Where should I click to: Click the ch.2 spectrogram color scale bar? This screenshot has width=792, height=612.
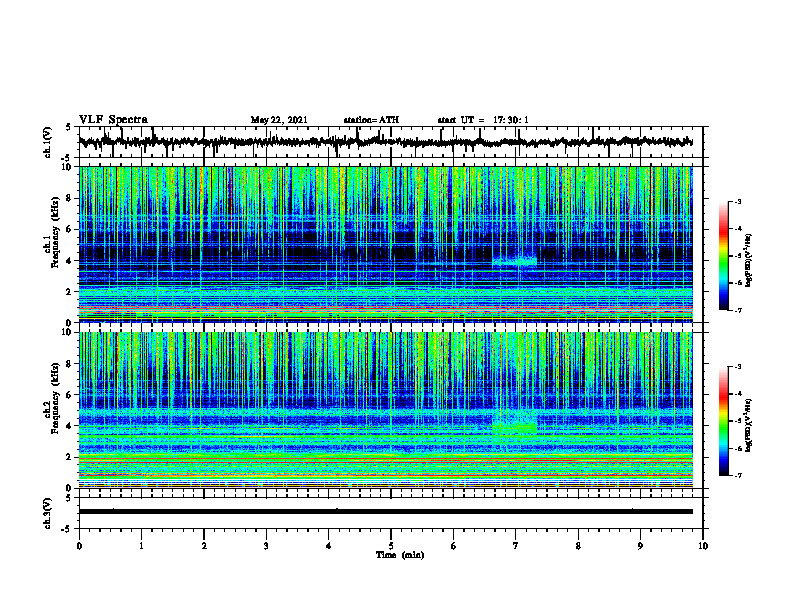(x=723, y=421)
